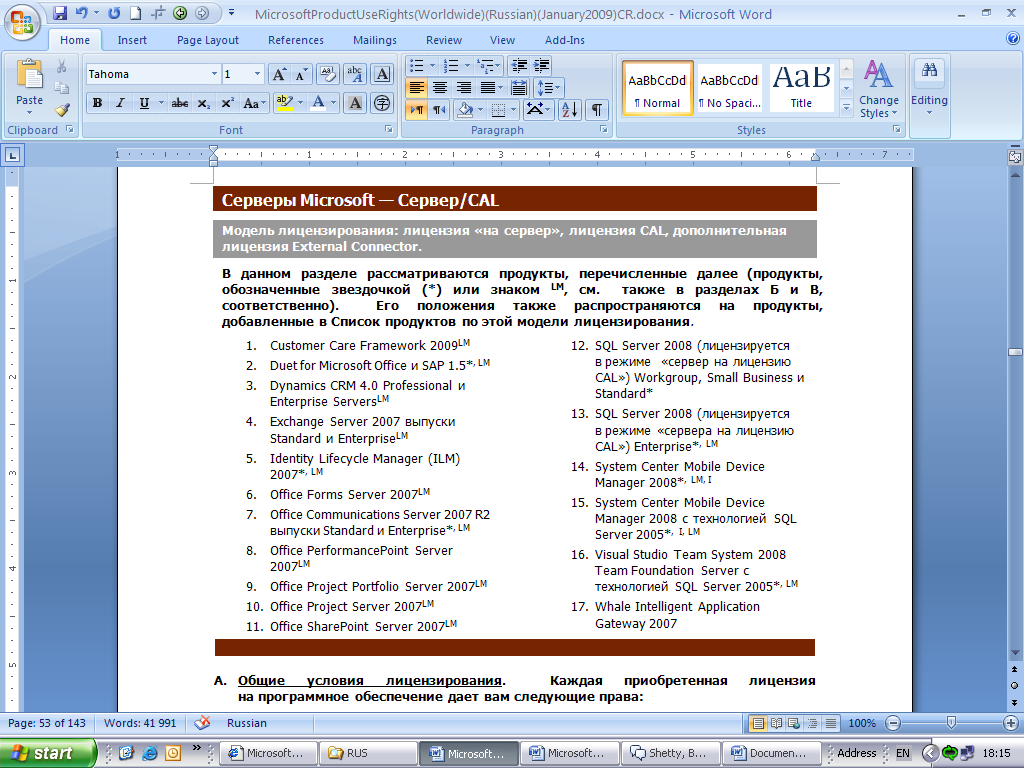1024x768 pixels.
Task: Open the Review tab
Action: (x=444, y=40)
